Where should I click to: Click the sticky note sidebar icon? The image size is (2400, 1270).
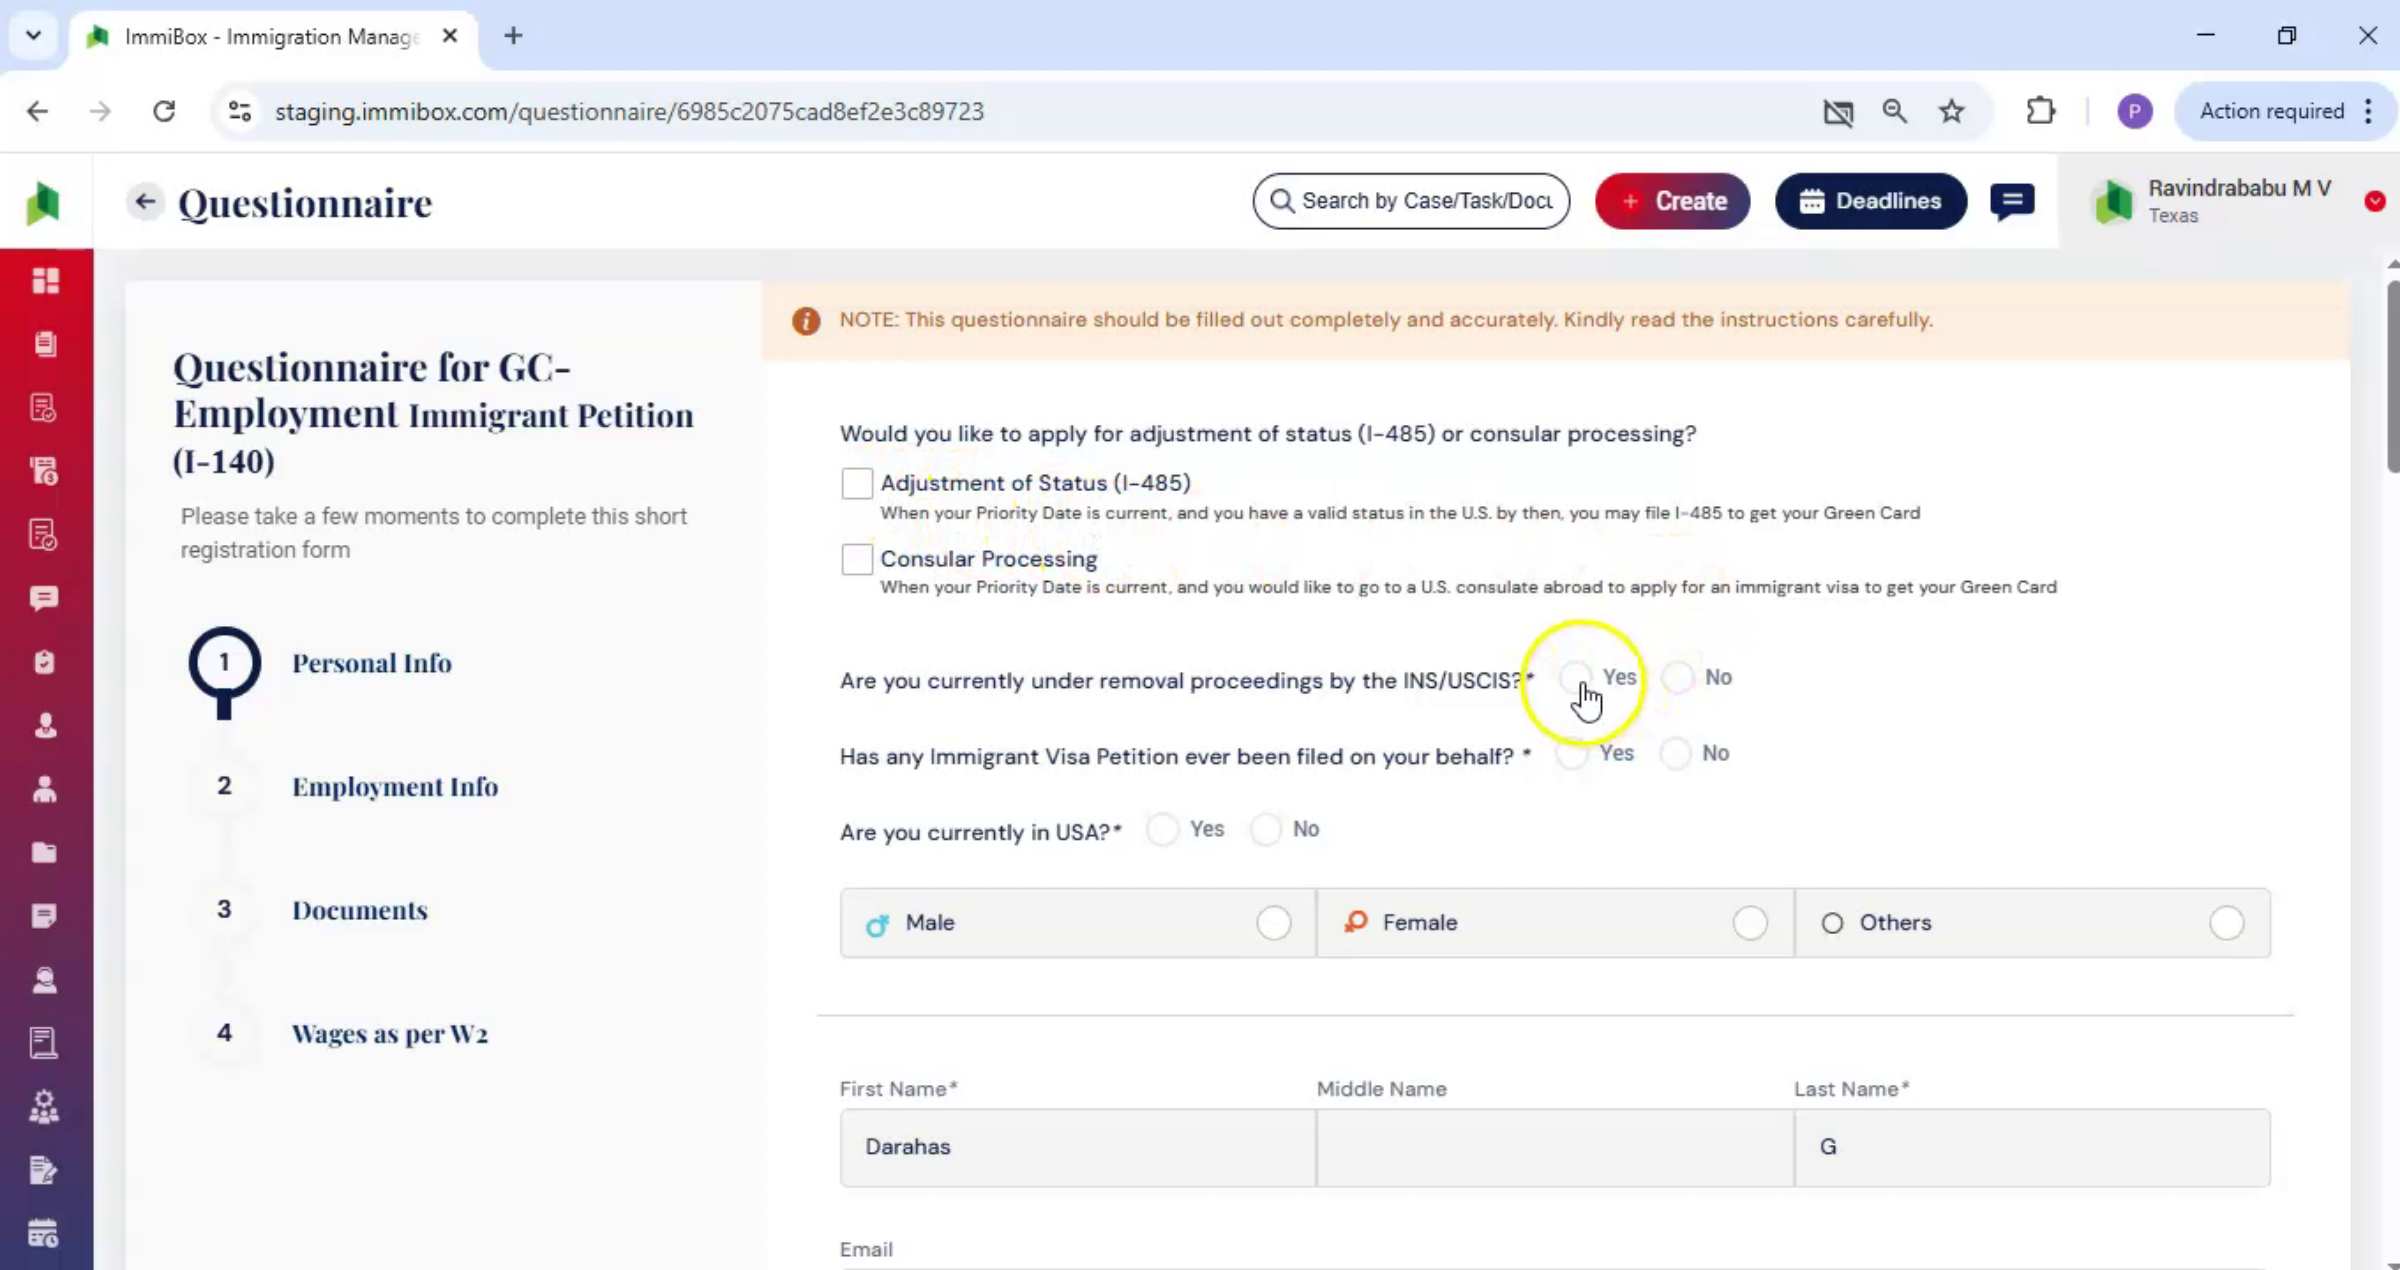click(x=44, y=916)
